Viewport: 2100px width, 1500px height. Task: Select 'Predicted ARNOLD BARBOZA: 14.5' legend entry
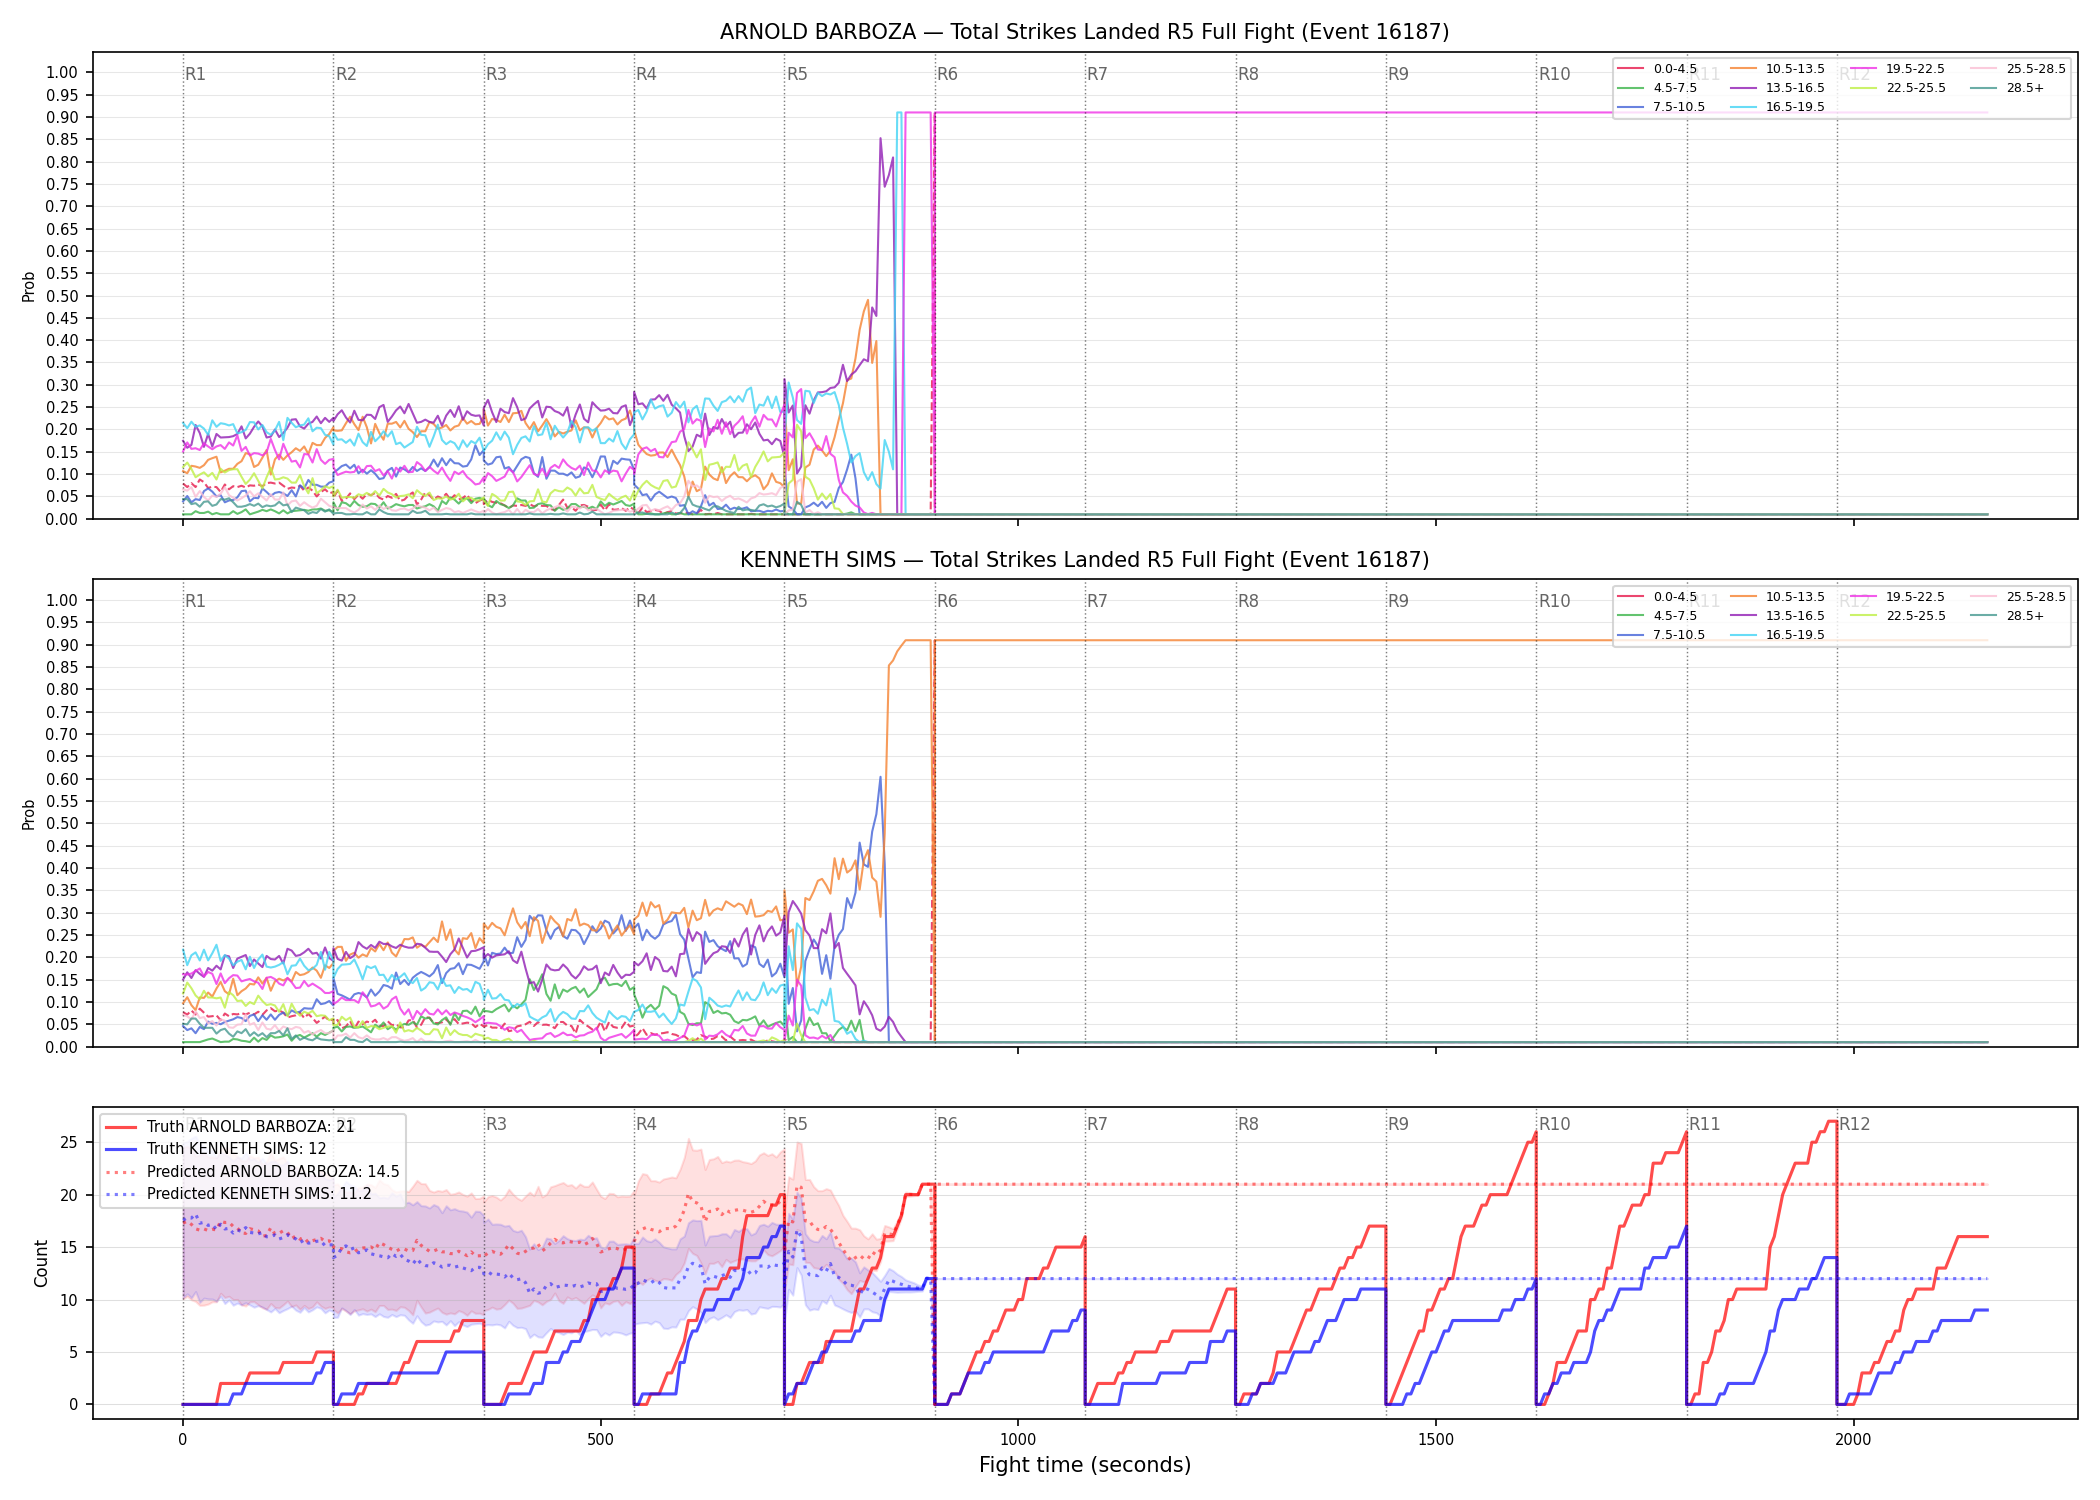[x=252, y=1172]
